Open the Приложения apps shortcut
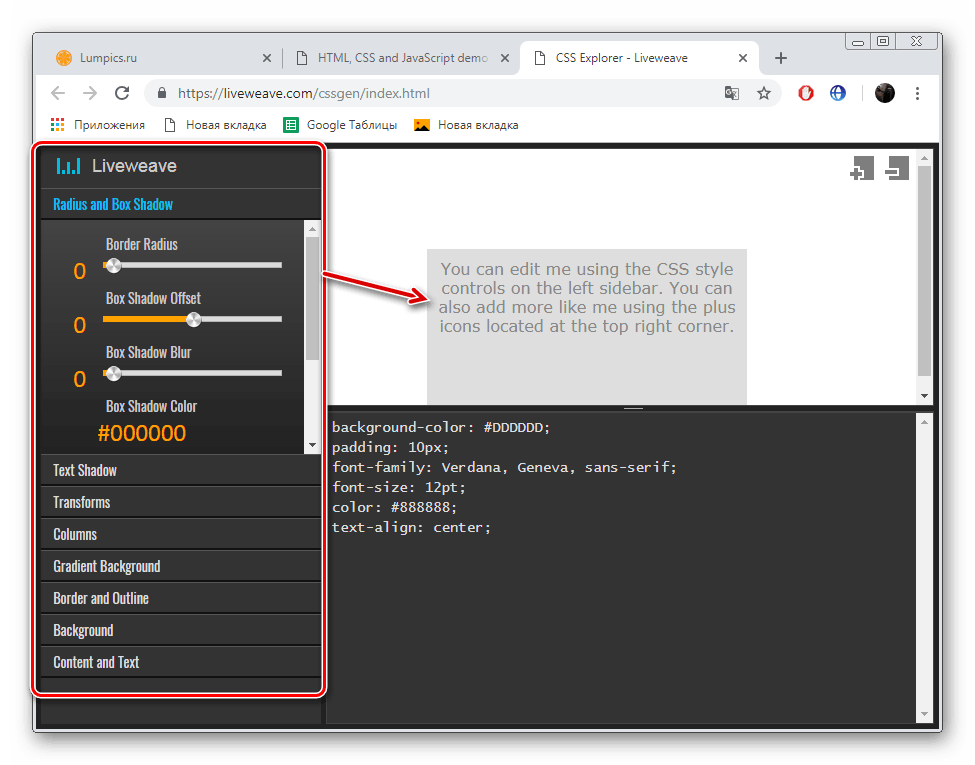 click(x=98, y=125)
